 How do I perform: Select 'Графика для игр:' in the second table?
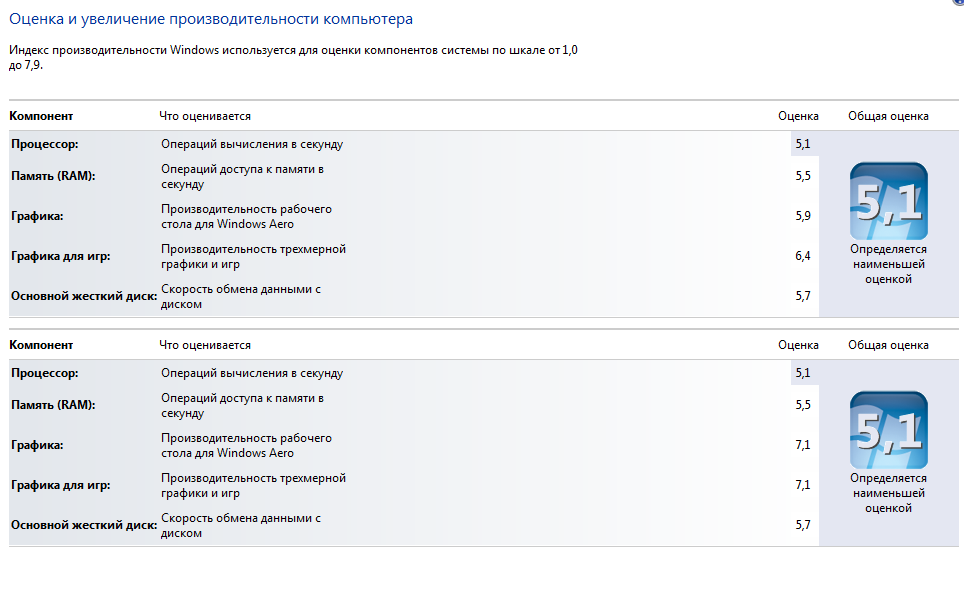(61, 485)
